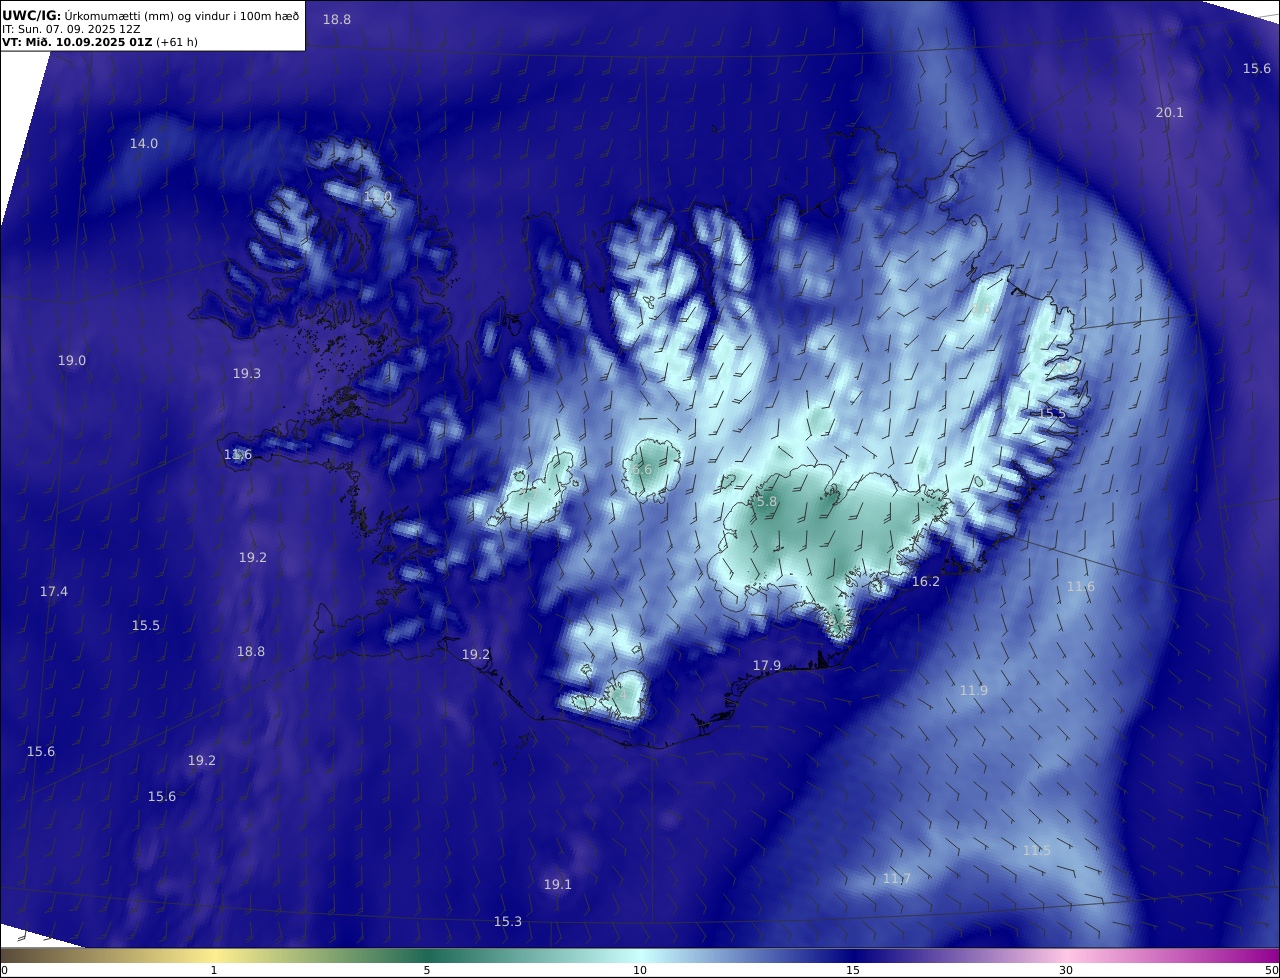The width and height of the screenshot is (1280, 978).
Task: Click the 5.8 value on the large glacier
Action: tap(766, 502)
